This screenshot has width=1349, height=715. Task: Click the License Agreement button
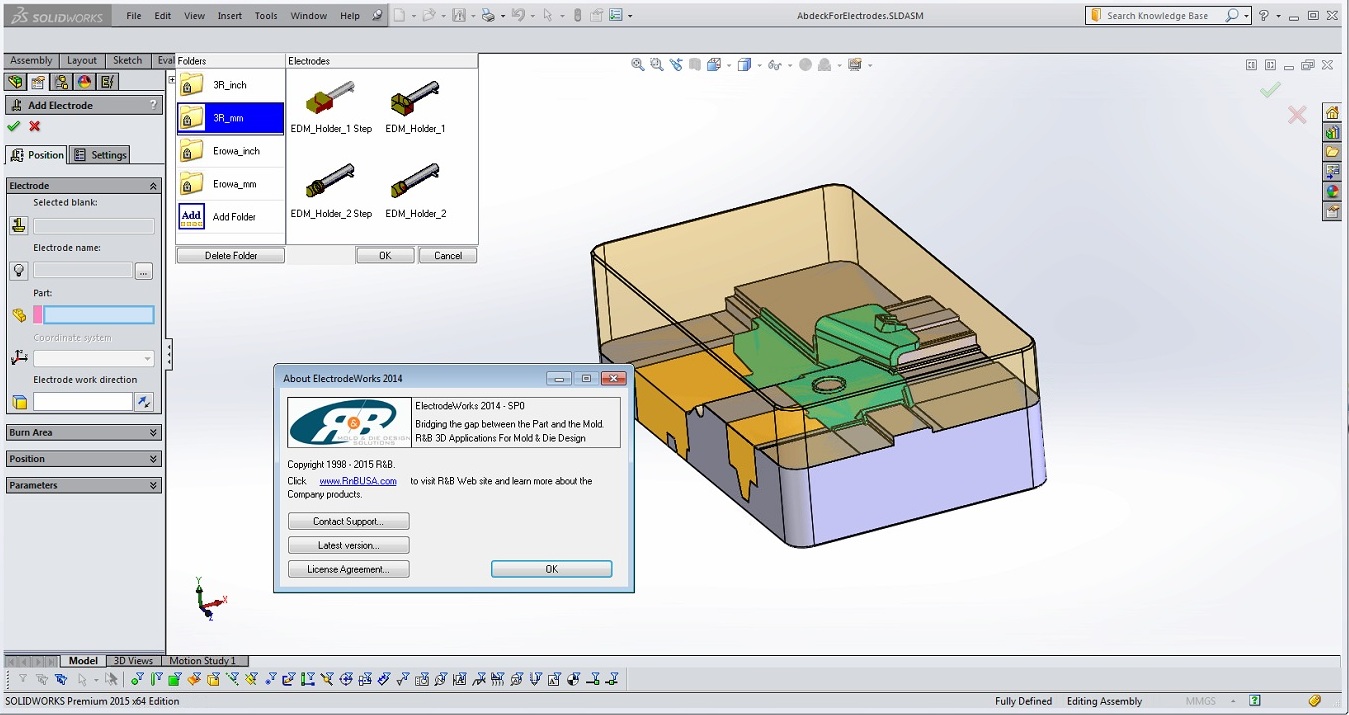(349, 570)
